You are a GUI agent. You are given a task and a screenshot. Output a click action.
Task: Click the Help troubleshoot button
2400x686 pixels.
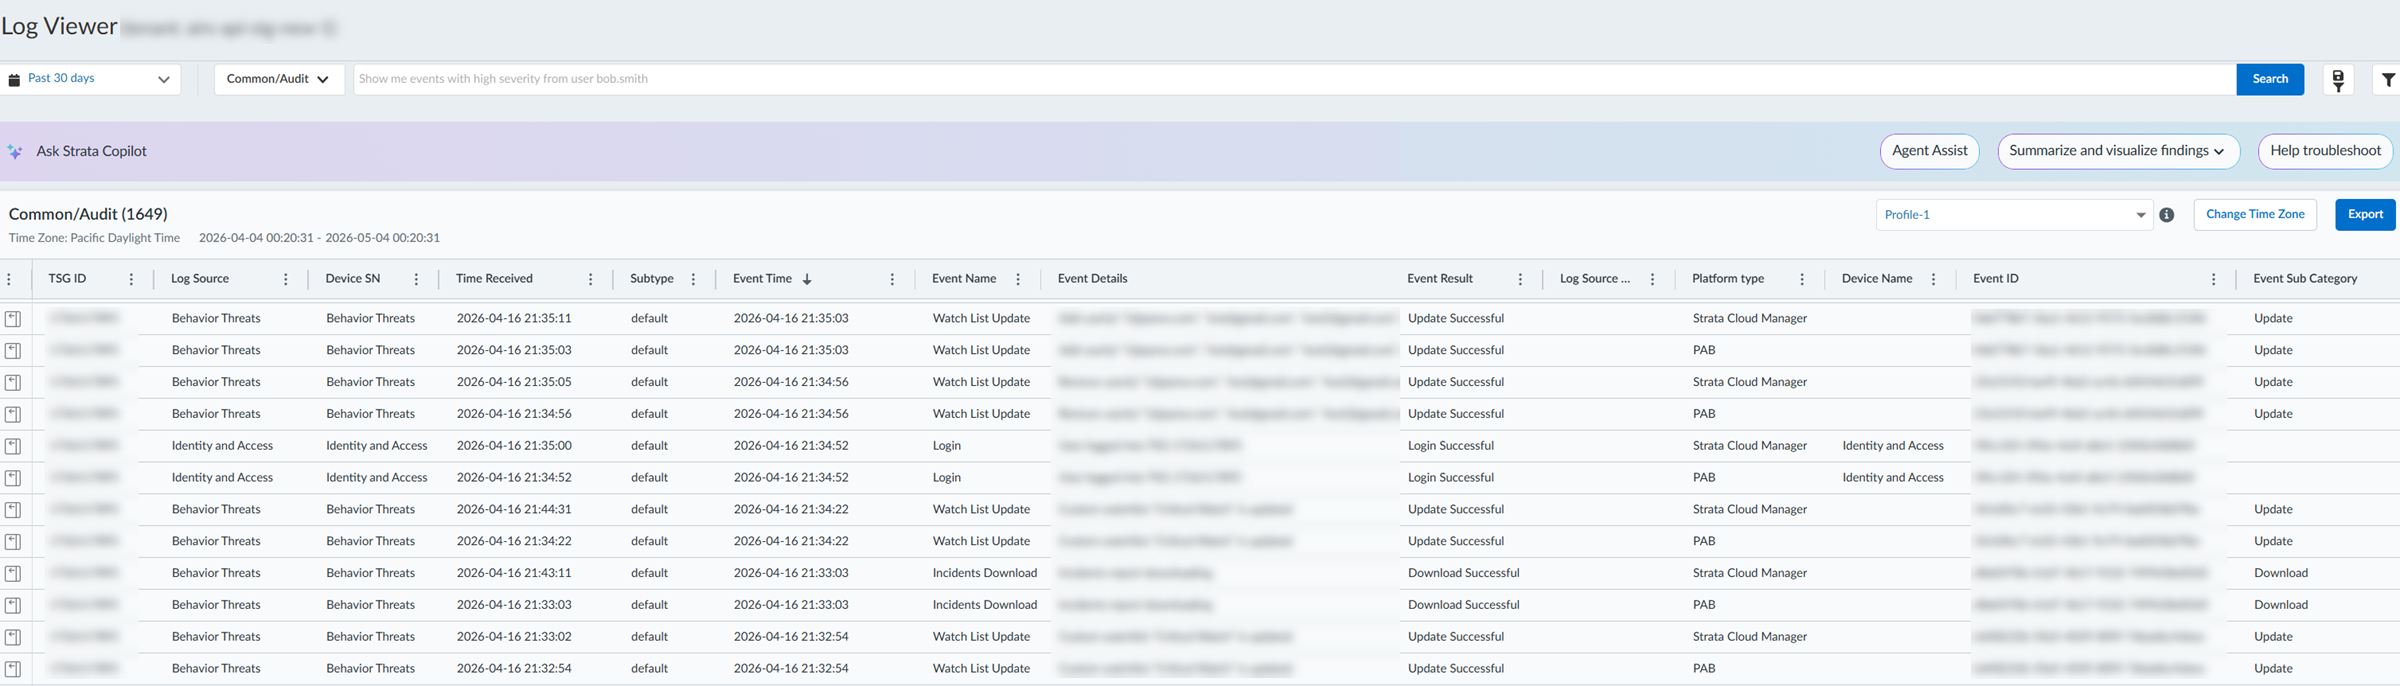(2325, 151)
